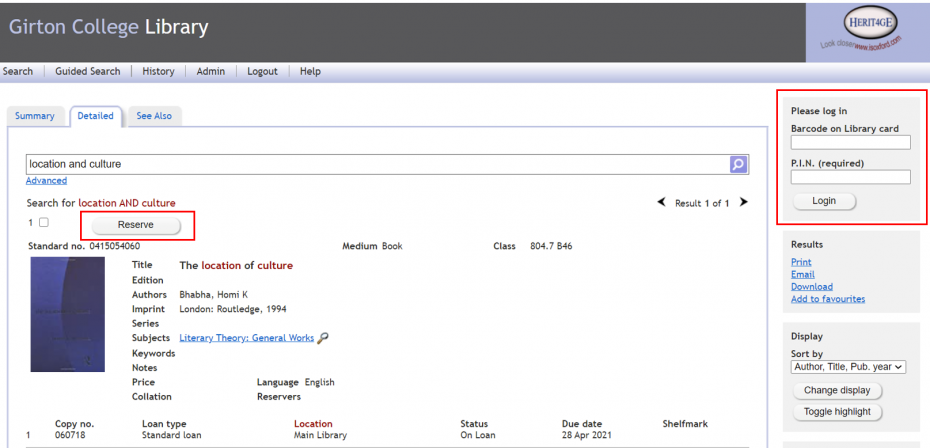Image resolution: width=930 pixels, height=448 pixels.
Task: Go to previous result arrow
Action: point(662,203)
